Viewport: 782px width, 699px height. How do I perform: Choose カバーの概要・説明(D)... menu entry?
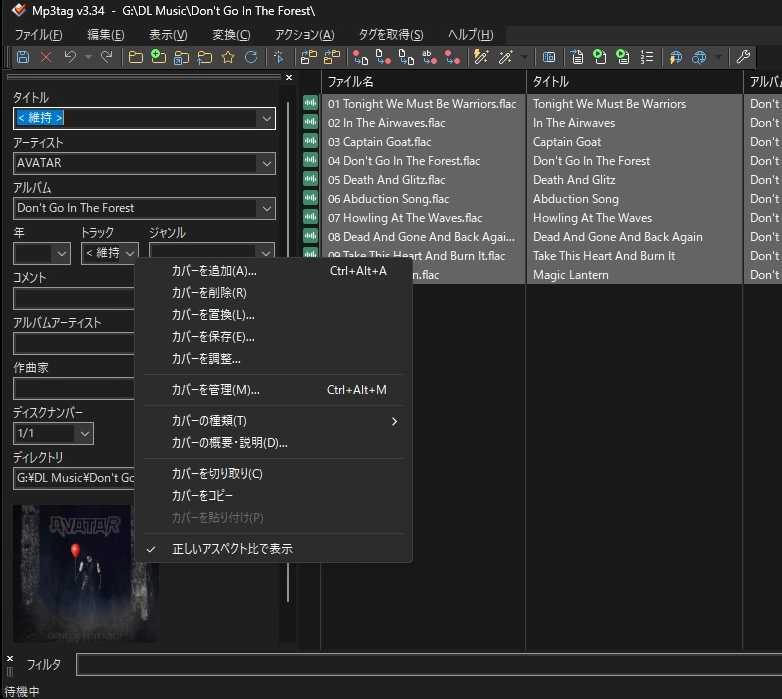[x=273, y=443]
